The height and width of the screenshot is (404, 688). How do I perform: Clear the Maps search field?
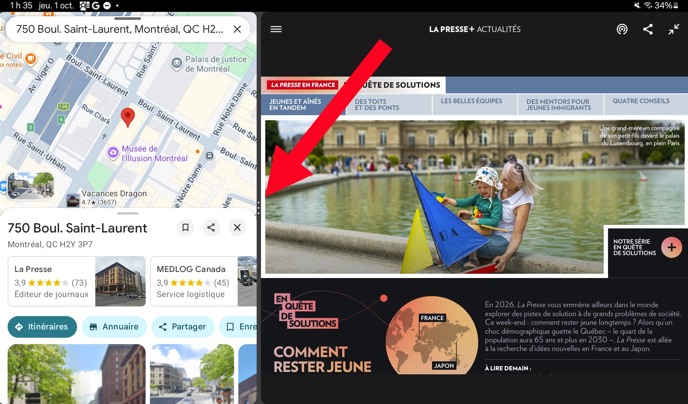(x=237, y=29)
